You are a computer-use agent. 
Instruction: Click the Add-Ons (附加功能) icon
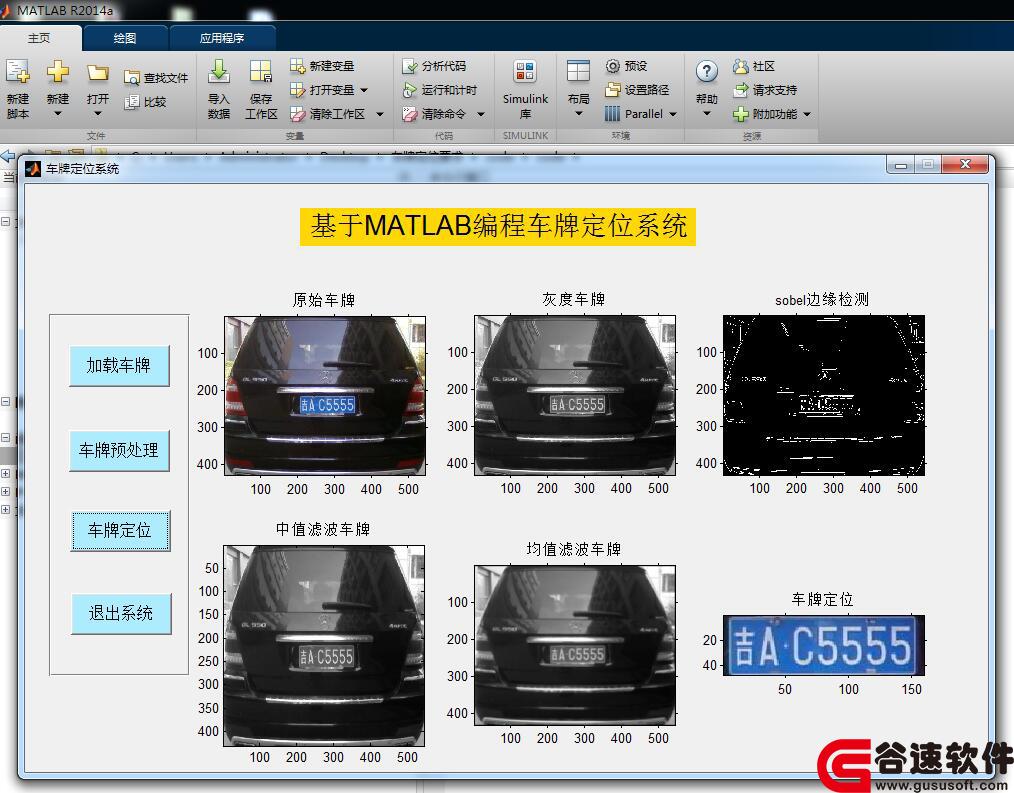pyautogui.click(x=740, y=114)
